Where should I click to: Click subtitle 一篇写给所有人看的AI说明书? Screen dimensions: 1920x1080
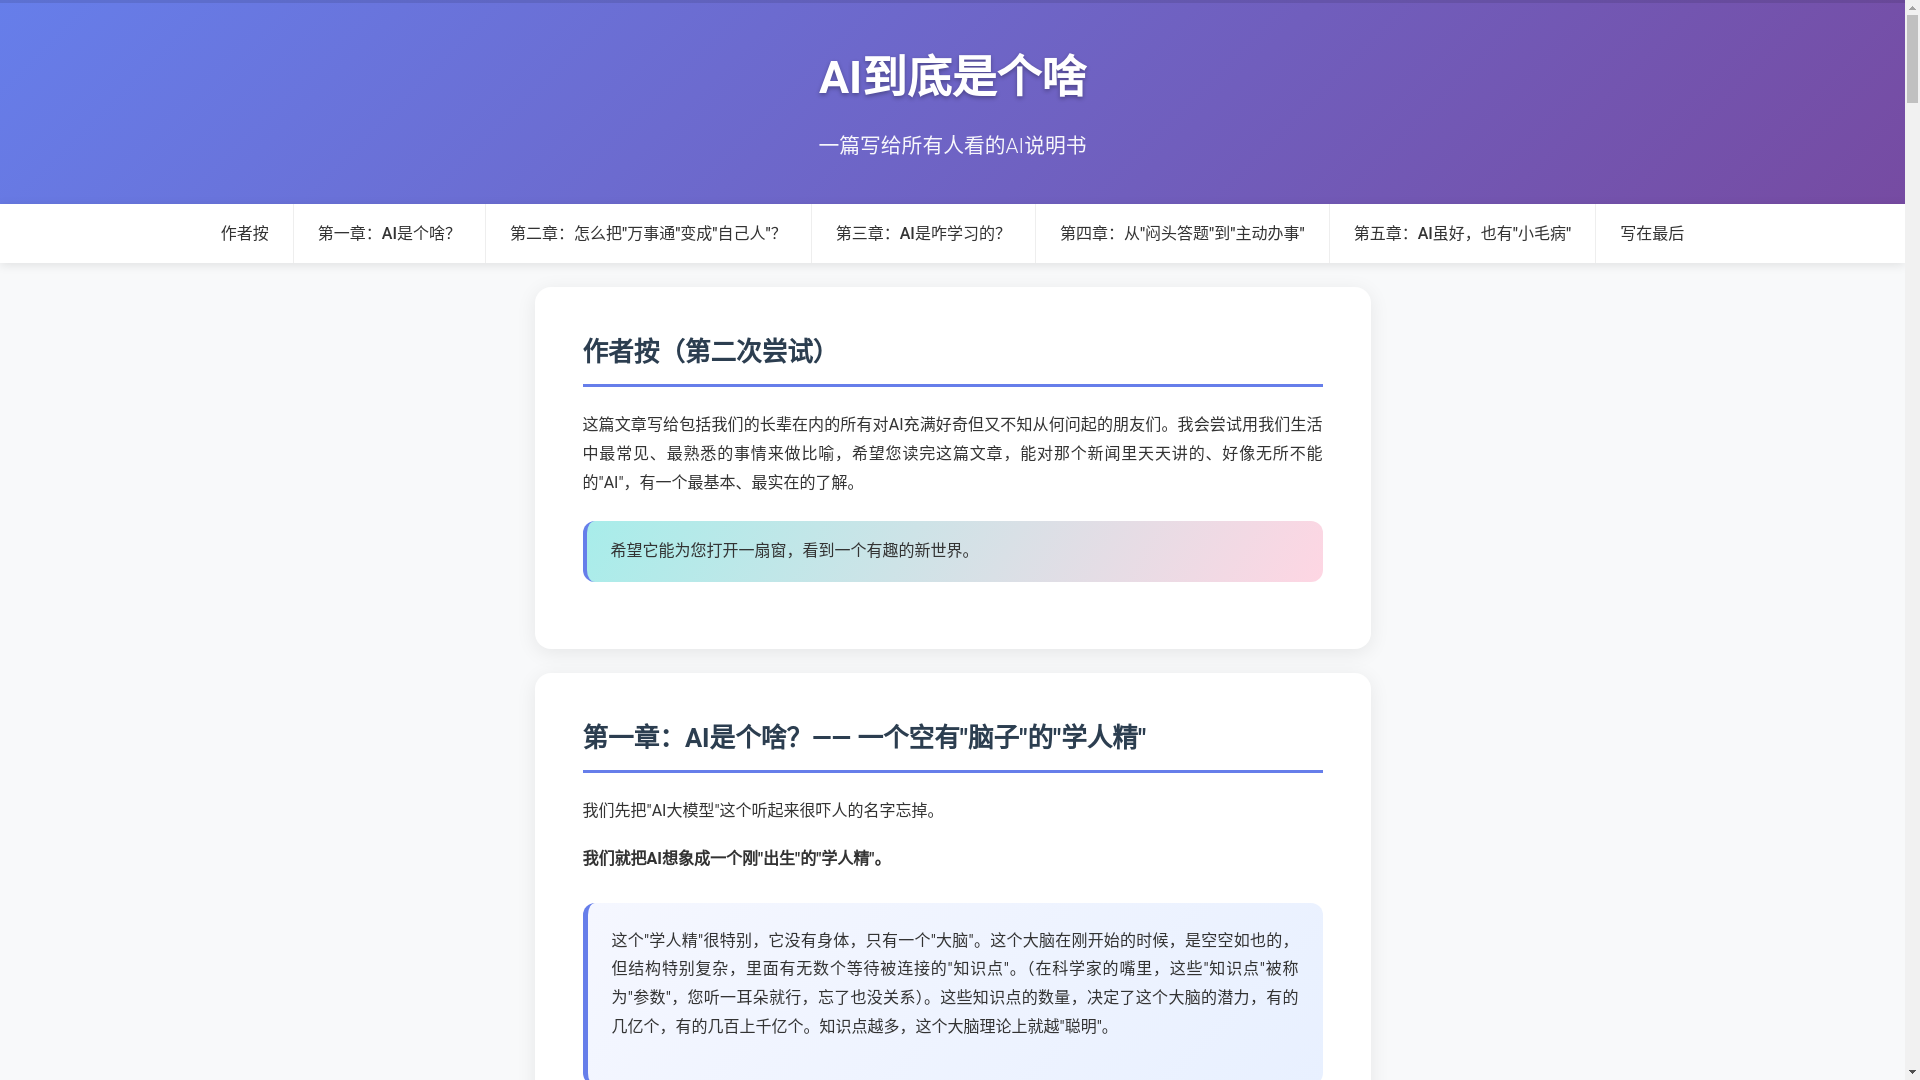click(952, 146)
